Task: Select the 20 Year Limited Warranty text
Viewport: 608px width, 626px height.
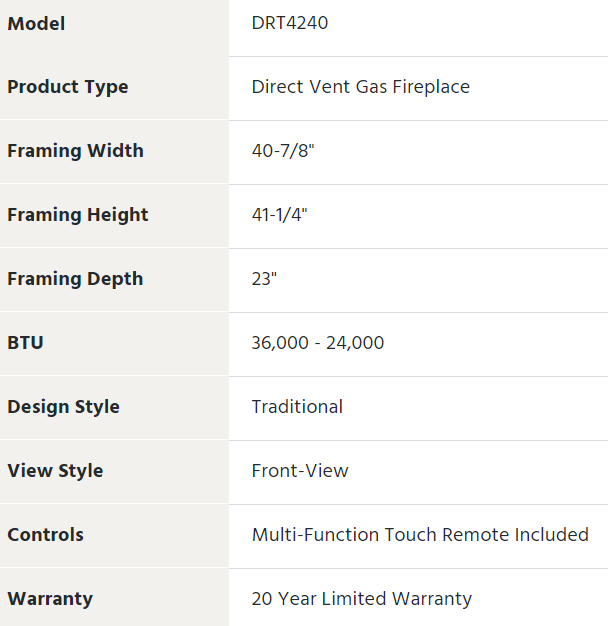Action: tap(362, 599)
